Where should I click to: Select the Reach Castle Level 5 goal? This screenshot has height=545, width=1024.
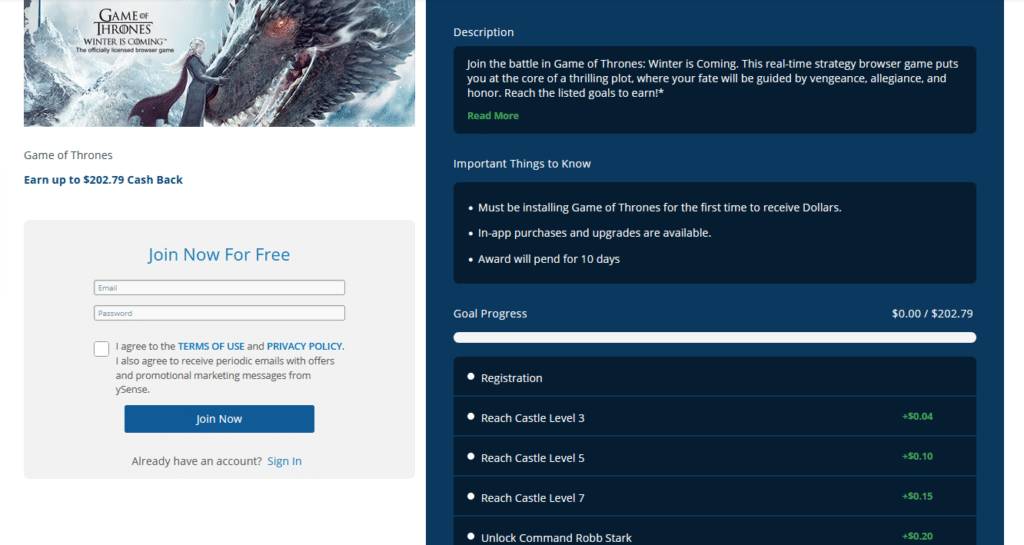click(714, 456)
